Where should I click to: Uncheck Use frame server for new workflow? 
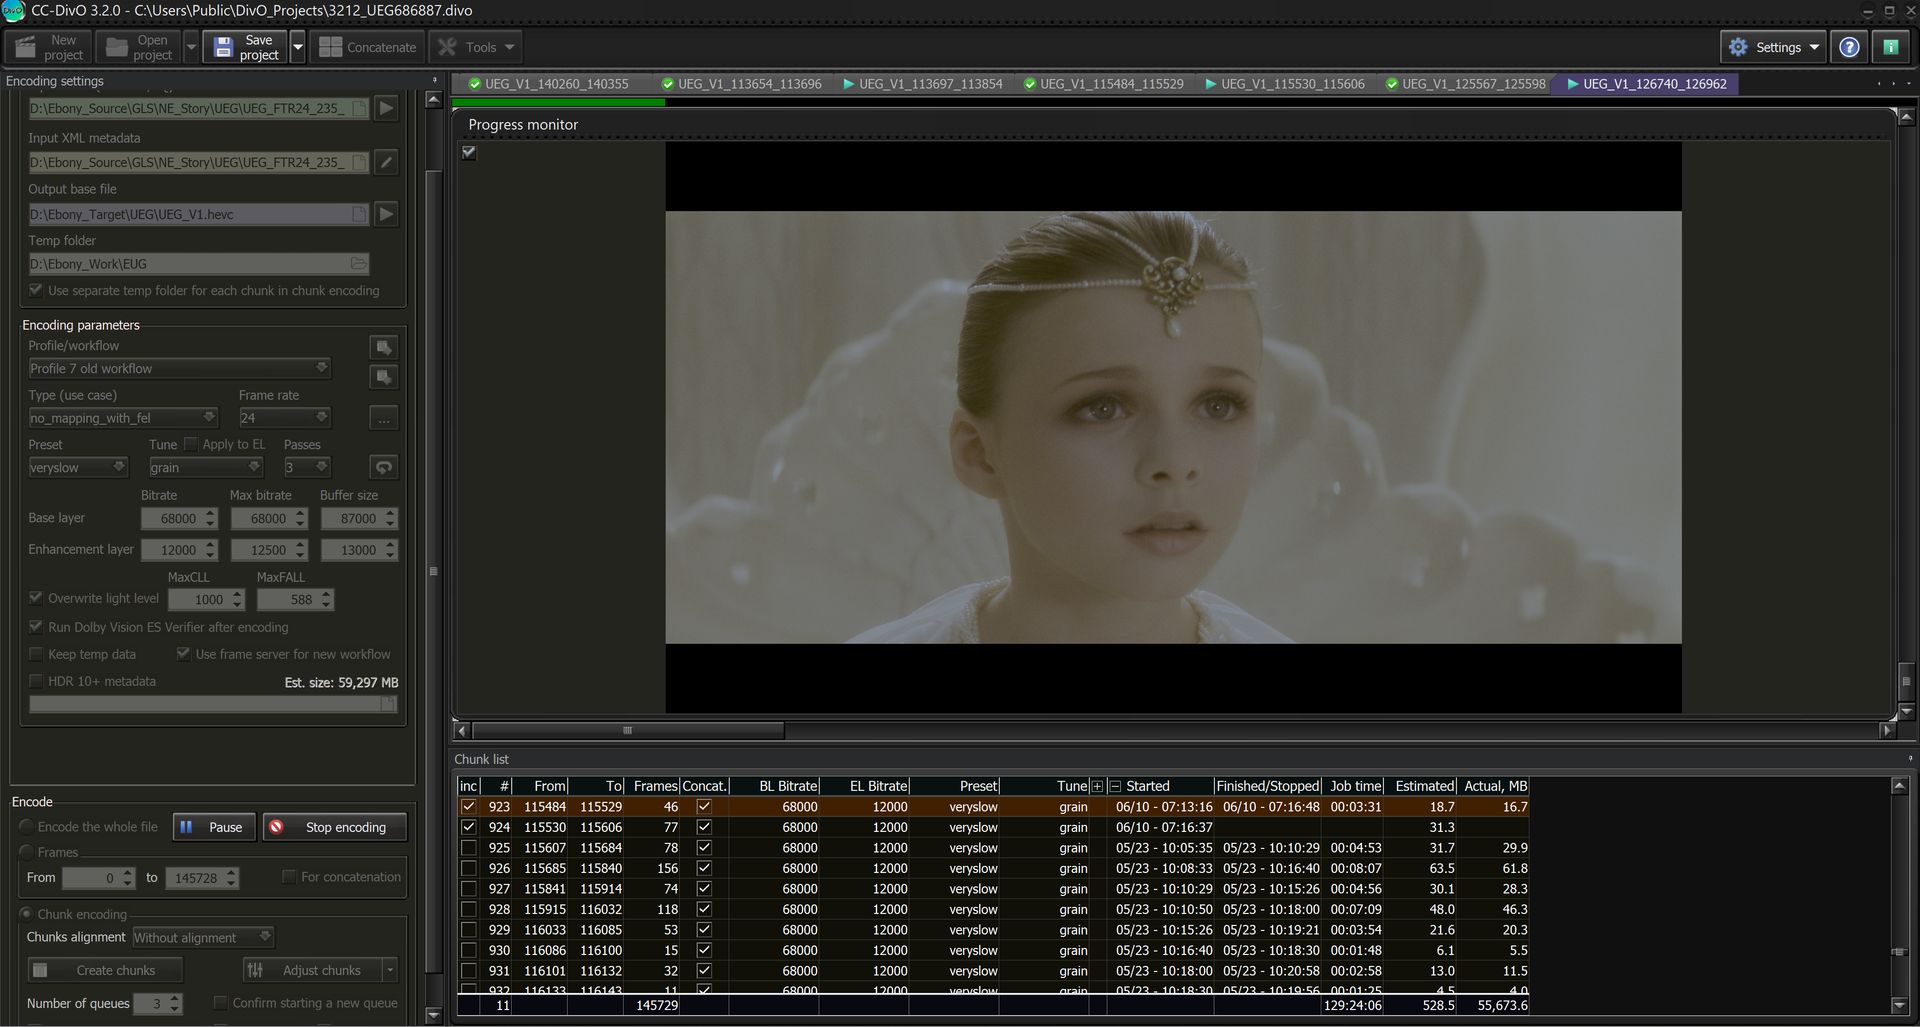[x=184, y=653]
